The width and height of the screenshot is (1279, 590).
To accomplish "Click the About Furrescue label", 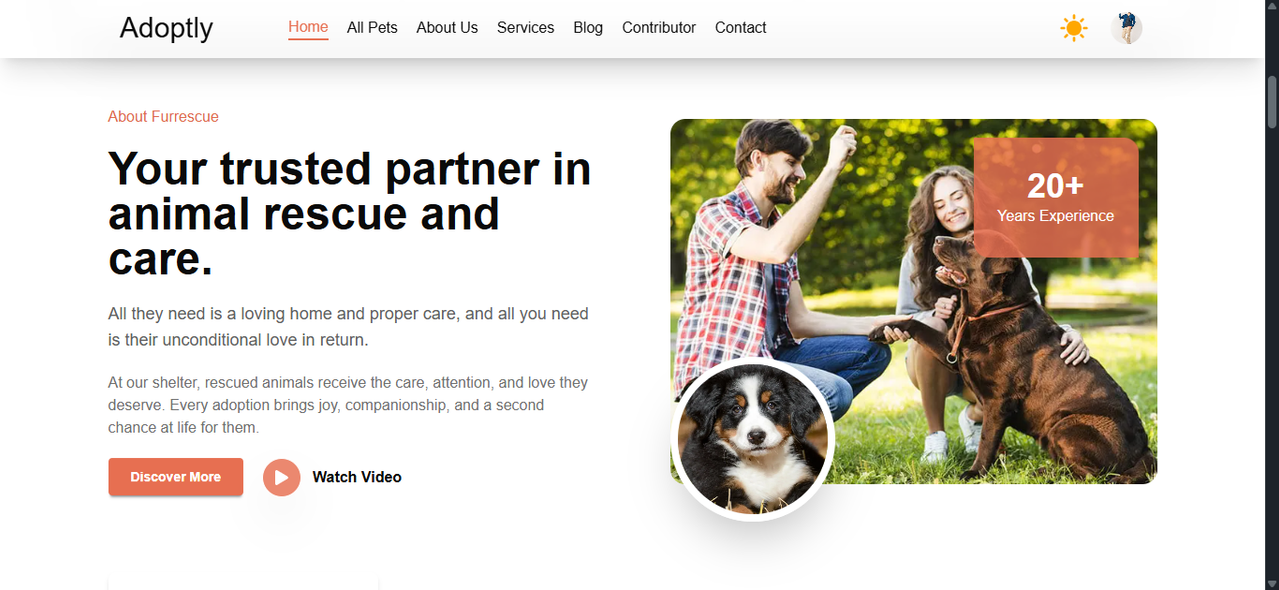I will (x=163, y=116).
